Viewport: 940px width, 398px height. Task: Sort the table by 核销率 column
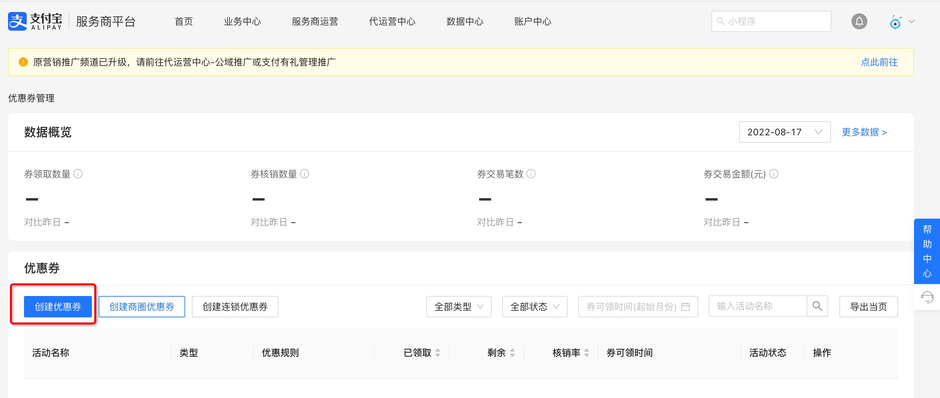click(571, 353)
